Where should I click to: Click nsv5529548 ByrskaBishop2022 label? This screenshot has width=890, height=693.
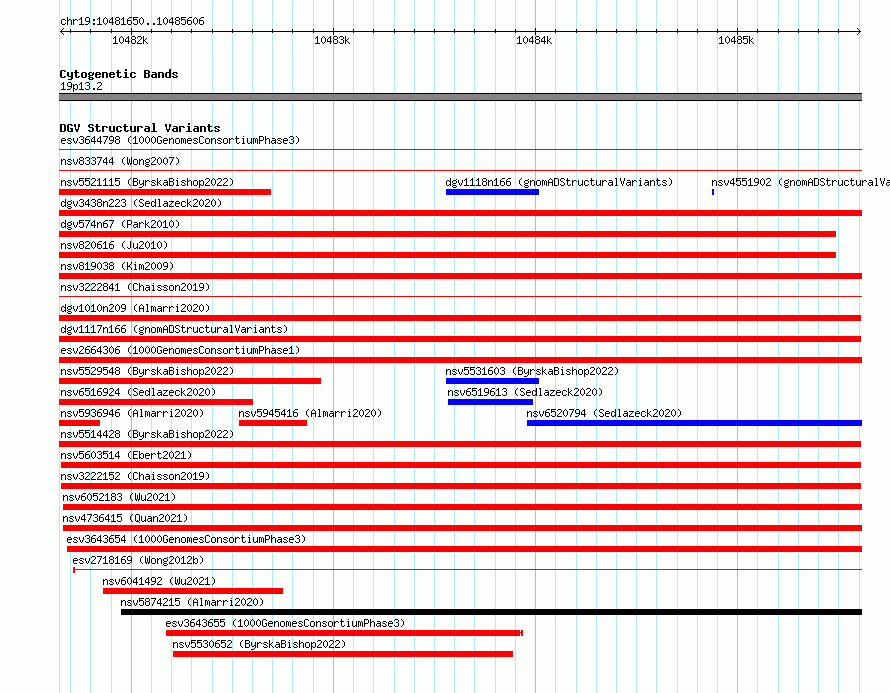[x=147, y=371]
